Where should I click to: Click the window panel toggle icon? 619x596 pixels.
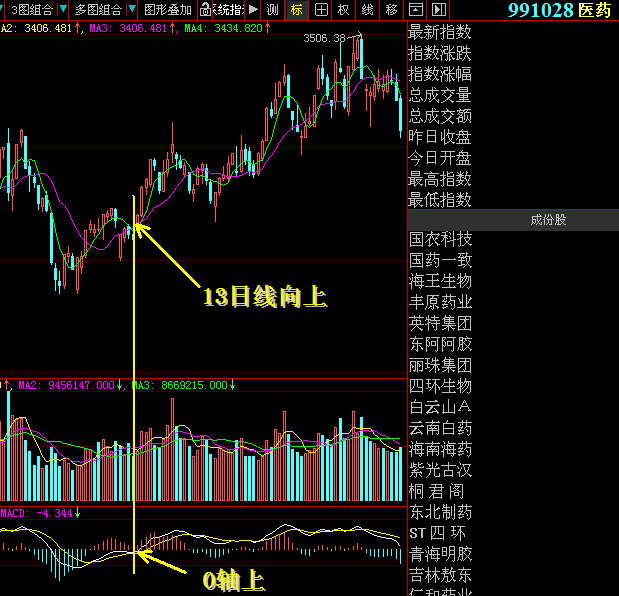pyautogui.click(x=416, y=10)
